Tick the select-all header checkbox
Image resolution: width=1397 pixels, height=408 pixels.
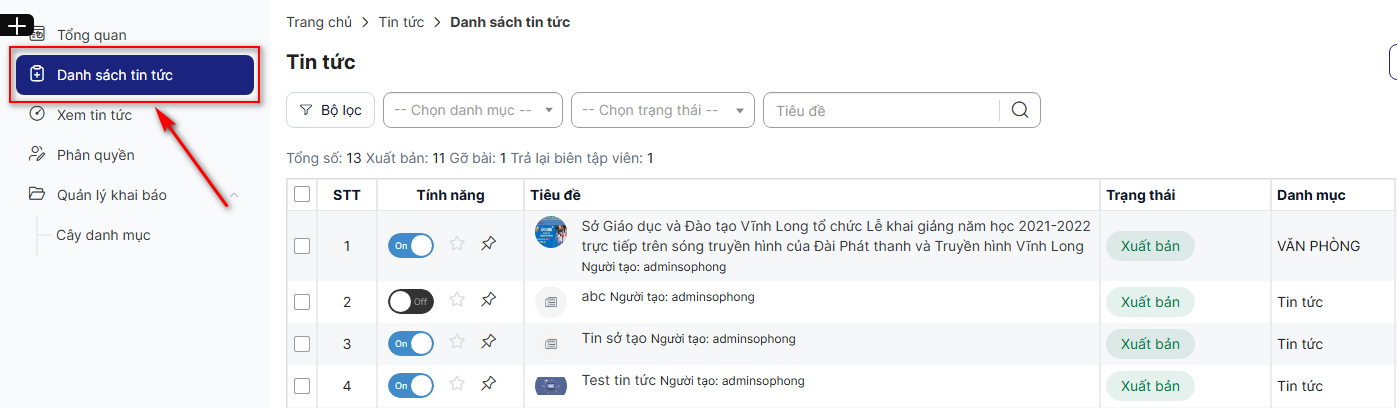pyautogui.click(x=302, y=195)
